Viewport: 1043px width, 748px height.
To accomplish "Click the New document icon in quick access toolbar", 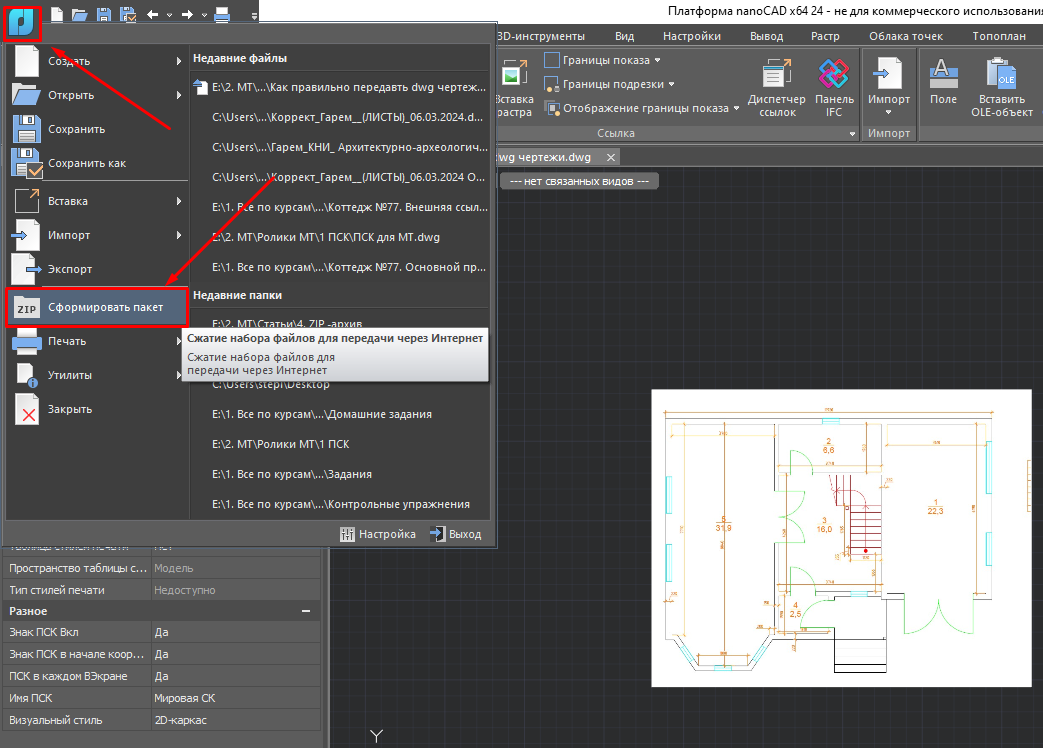I will tap(57, 15).
